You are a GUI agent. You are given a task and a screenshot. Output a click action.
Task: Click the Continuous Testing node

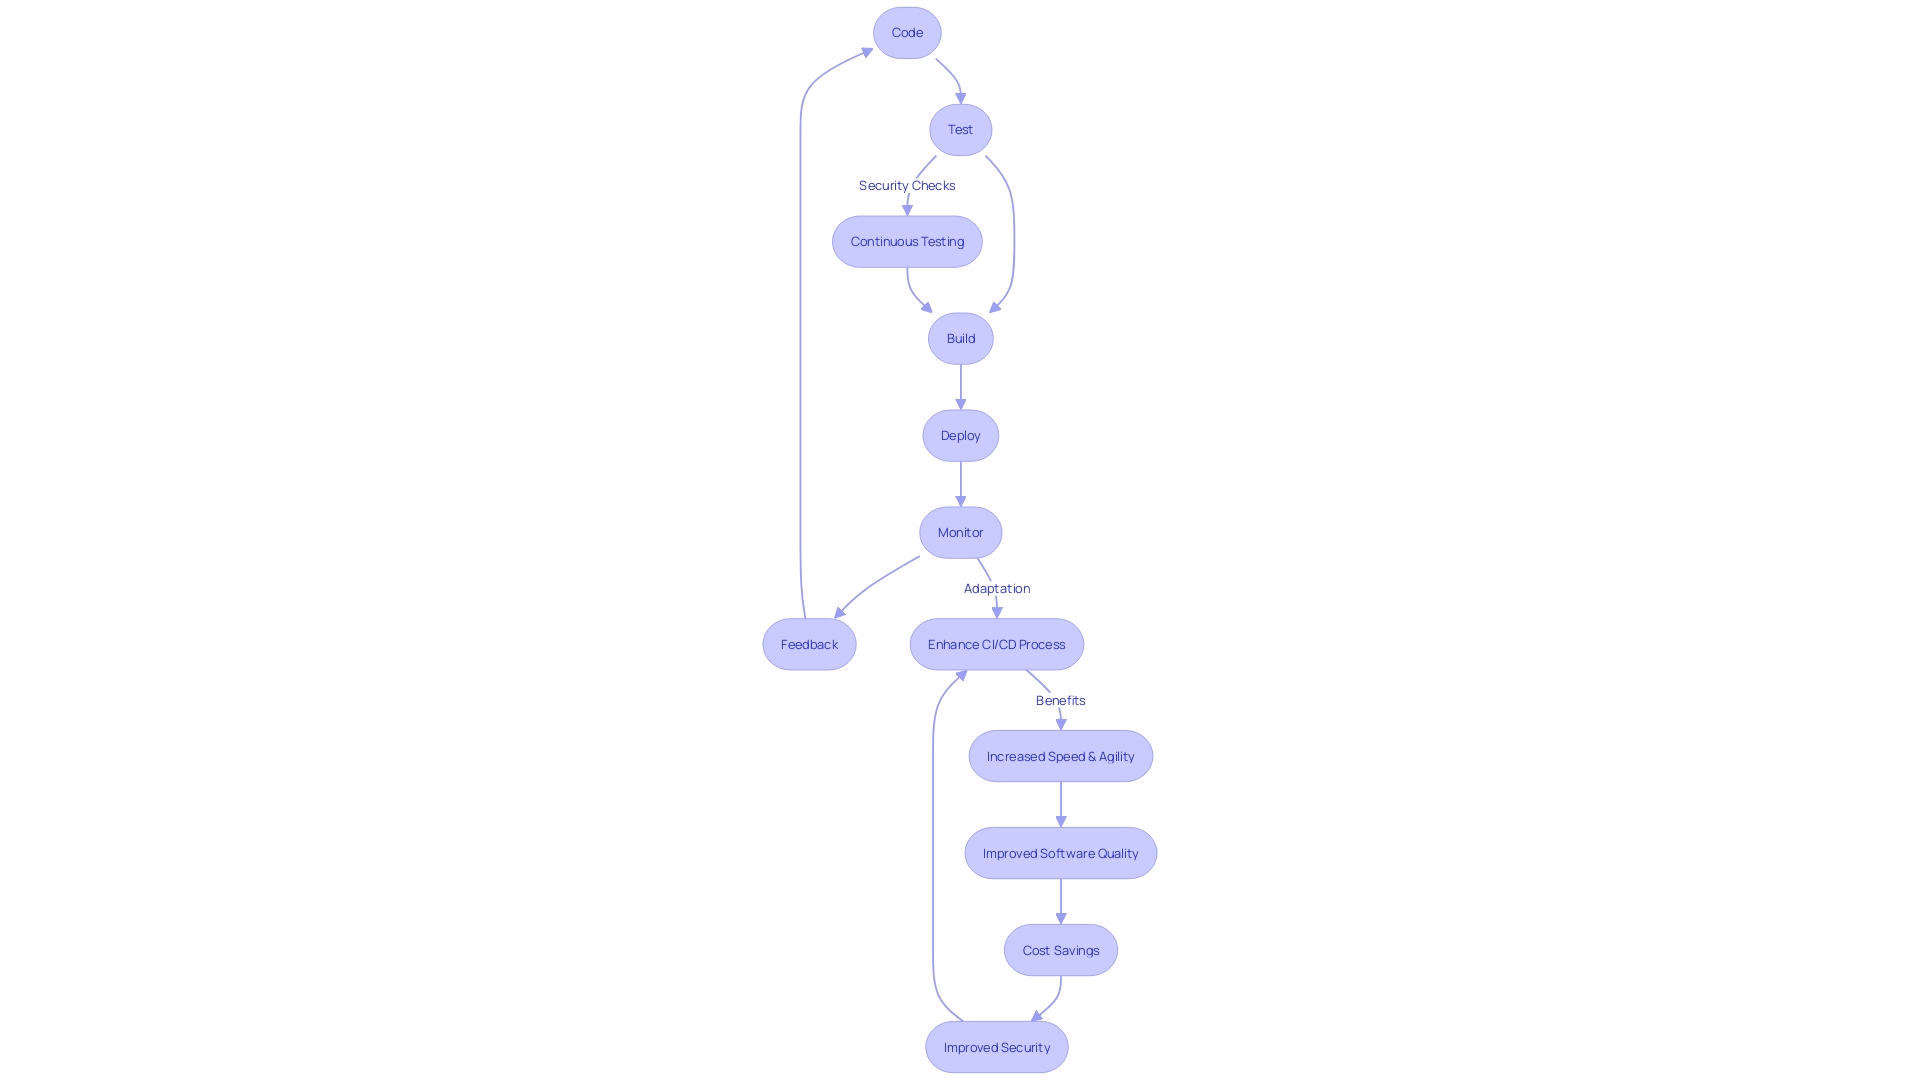pyautogui.click(x=907, y=240)
